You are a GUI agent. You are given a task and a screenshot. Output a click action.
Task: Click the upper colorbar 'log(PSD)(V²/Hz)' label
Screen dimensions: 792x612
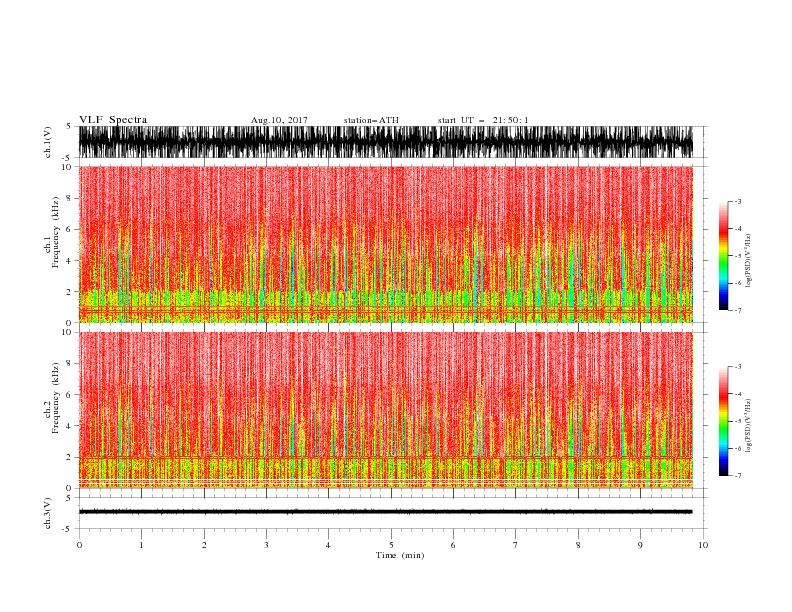(749, 261)
